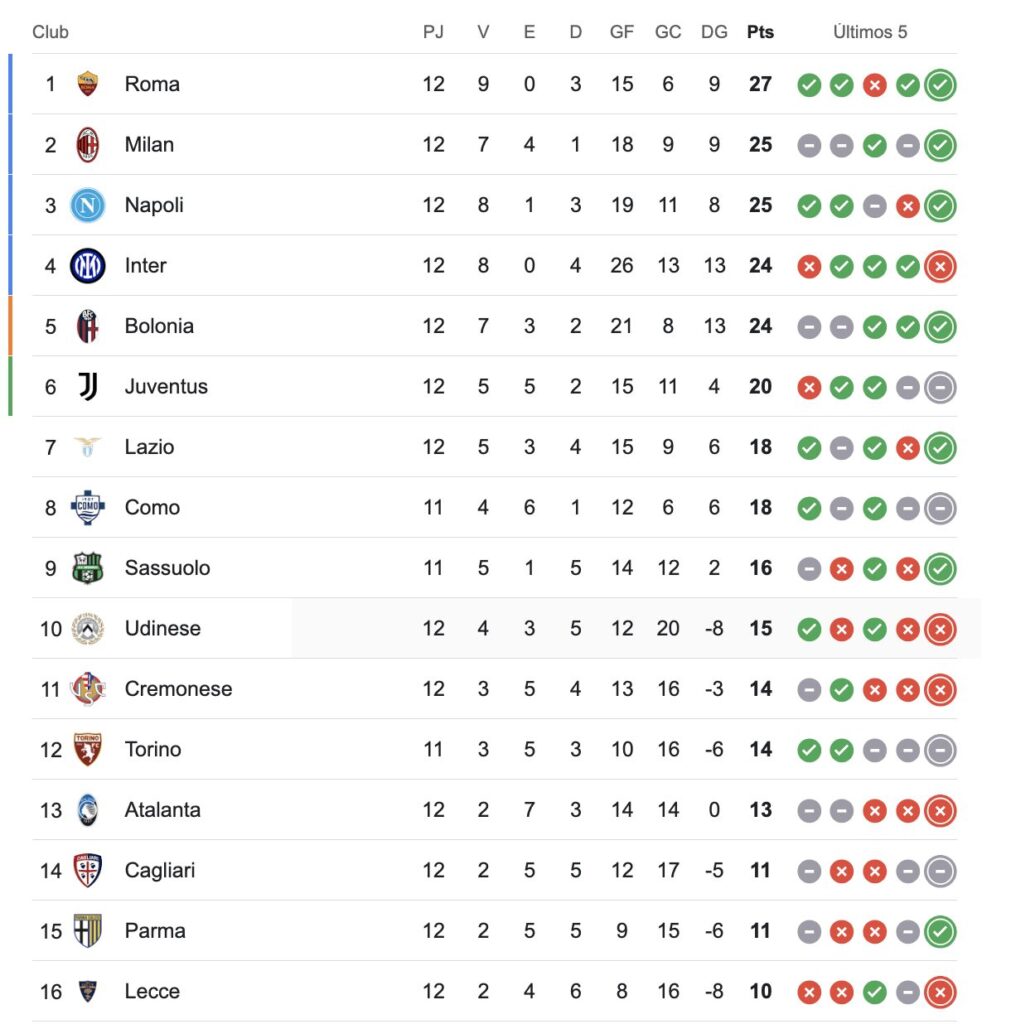Click the Inter club logo
The width and height of the screenshot is (1011, 1024).
point(88,266)
